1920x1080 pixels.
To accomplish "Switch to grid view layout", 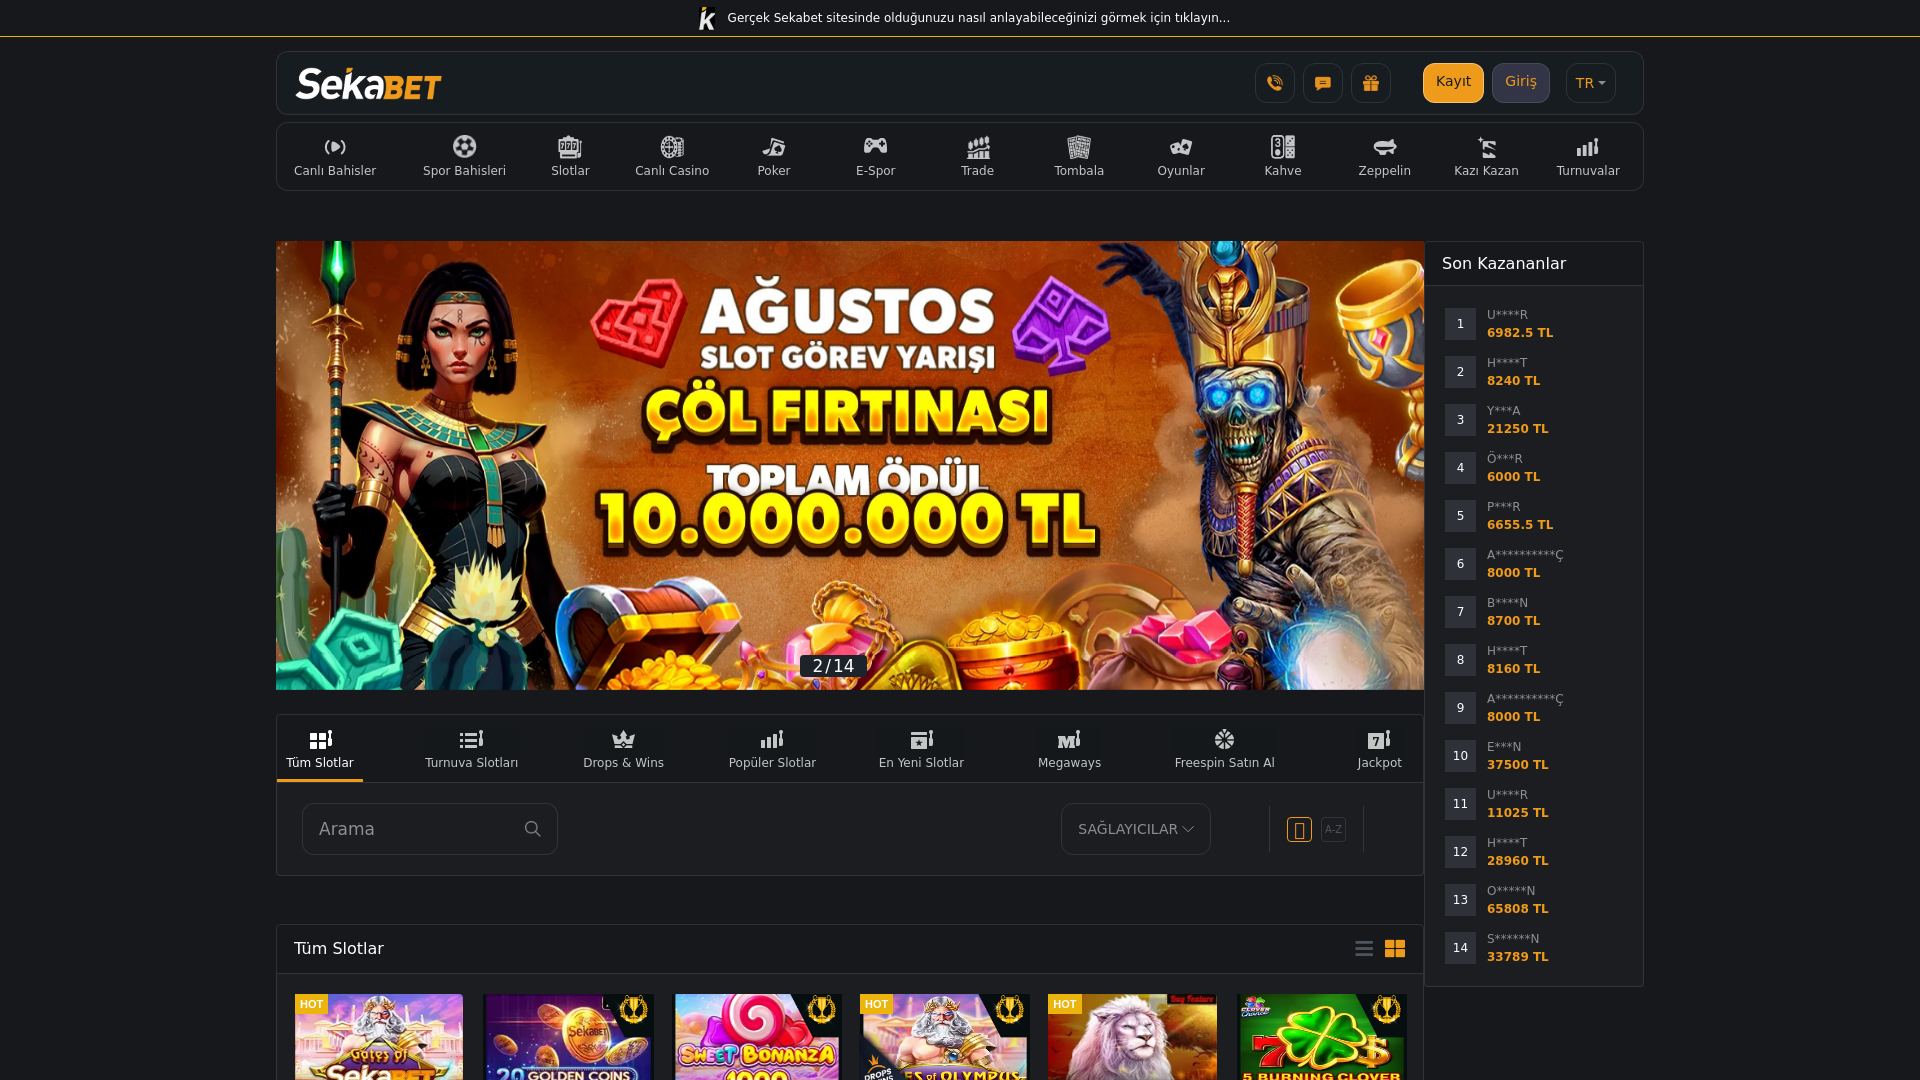I will point(1395,949).
